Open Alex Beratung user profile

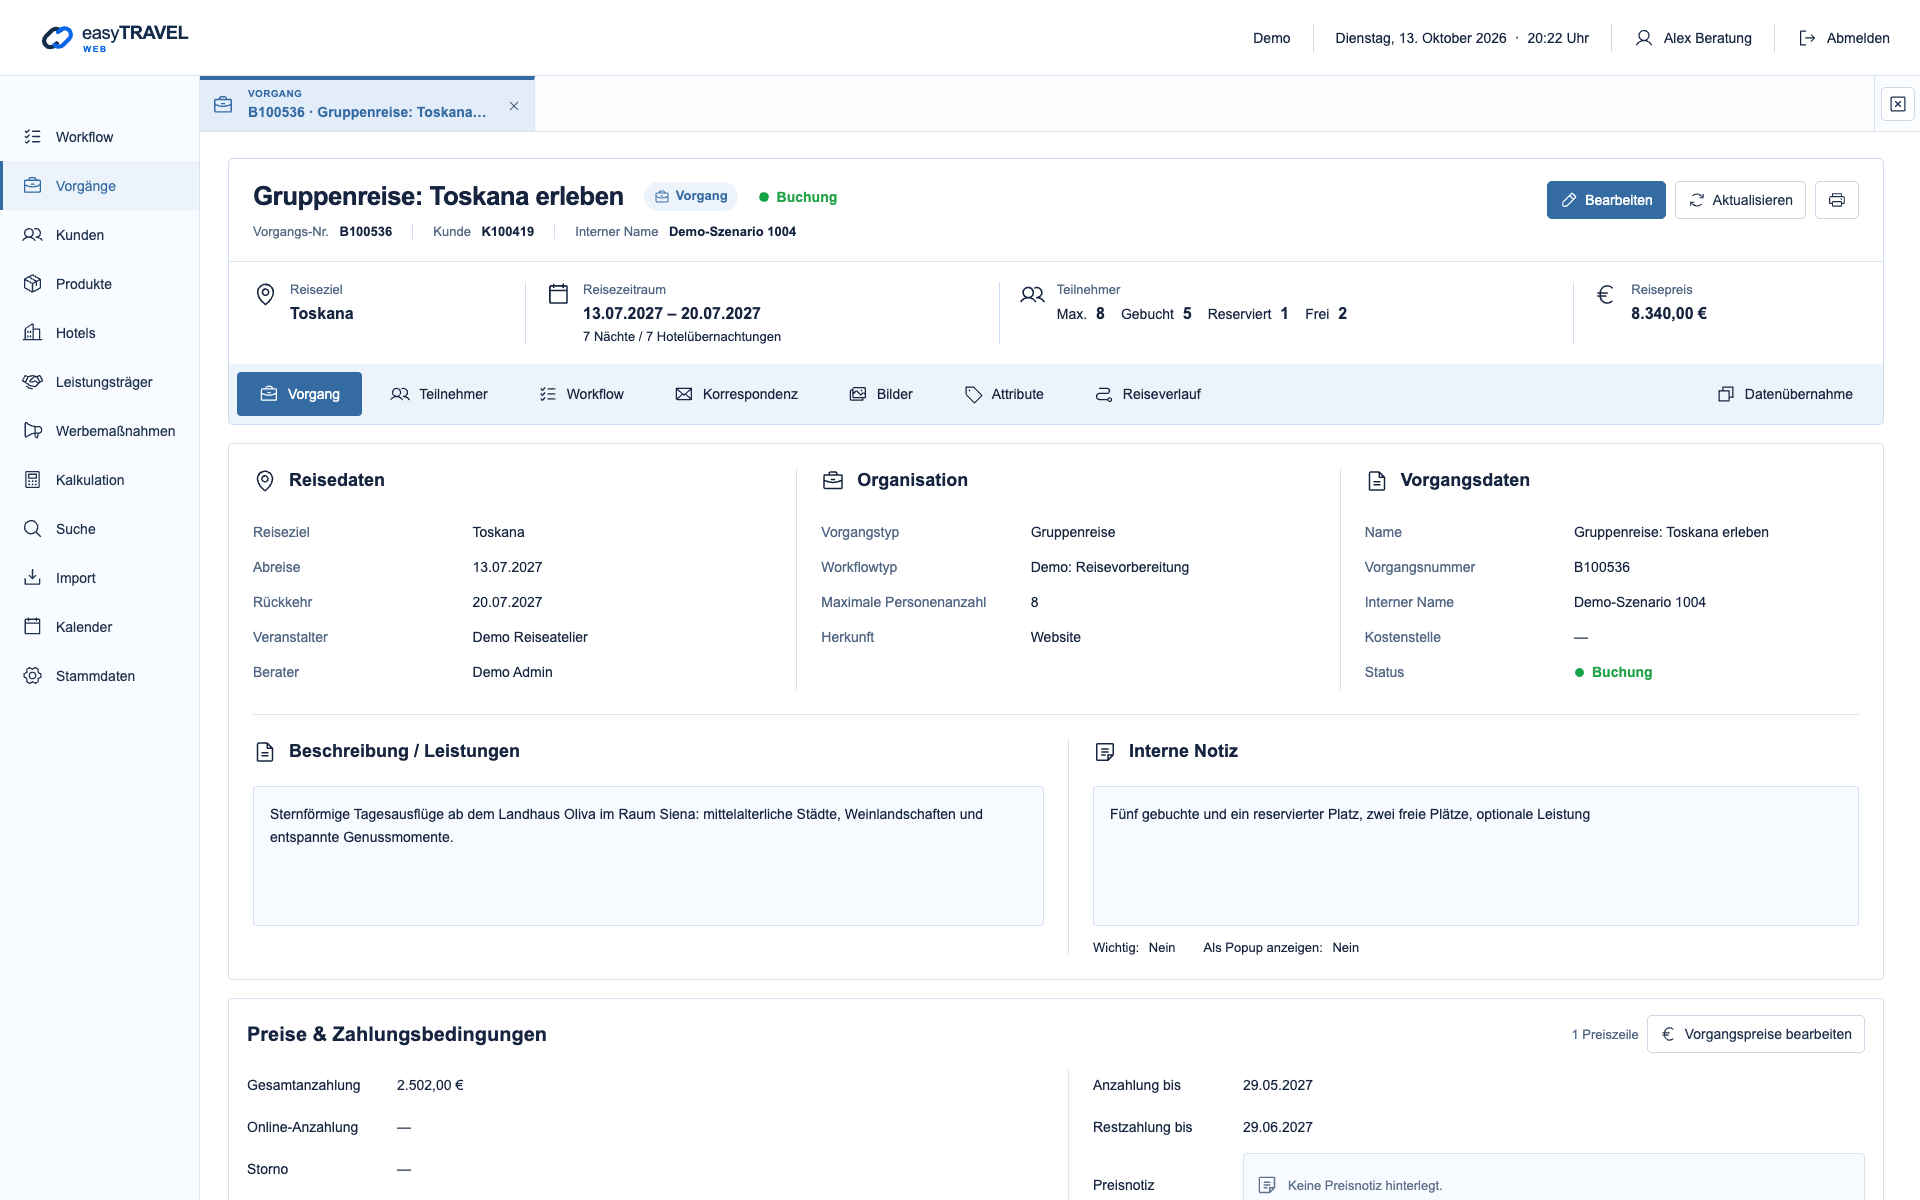coord(1693,38)
